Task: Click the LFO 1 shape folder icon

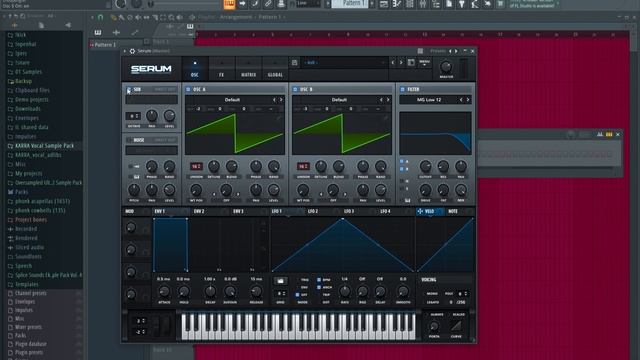Action: [280, 281]
